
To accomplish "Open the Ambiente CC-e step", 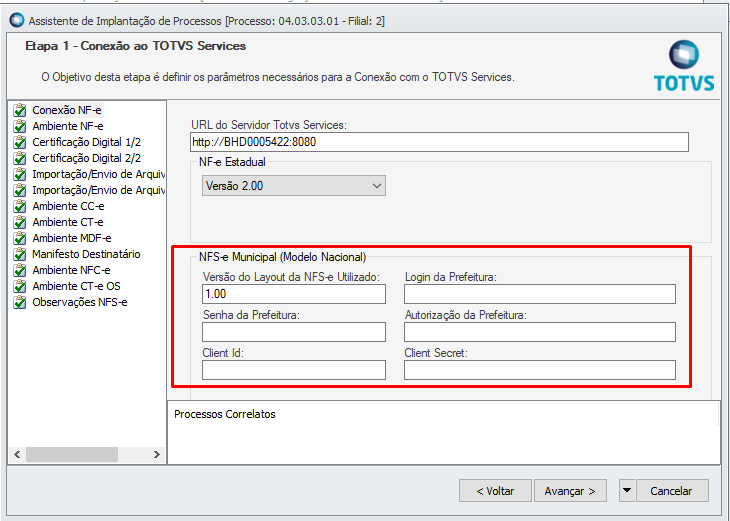I will (68, 206).
